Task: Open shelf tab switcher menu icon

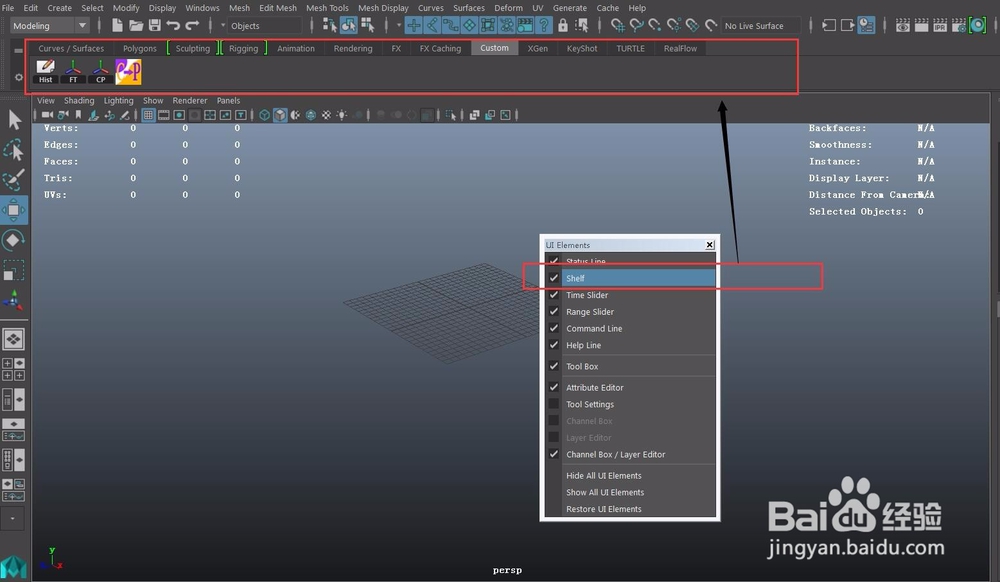Action: tap(18, 50)
